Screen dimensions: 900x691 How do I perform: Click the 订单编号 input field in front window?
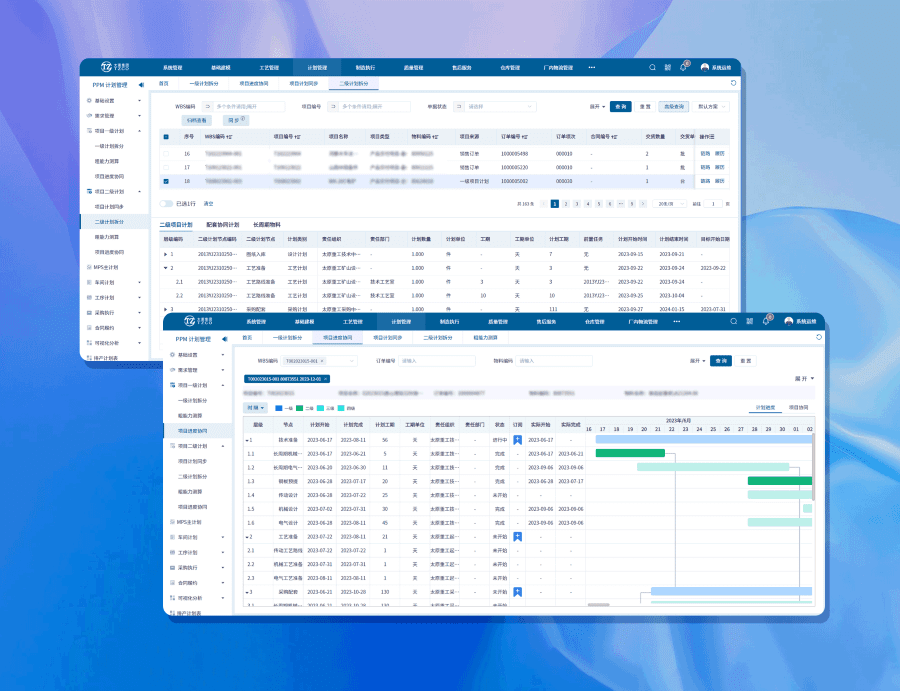437,361
